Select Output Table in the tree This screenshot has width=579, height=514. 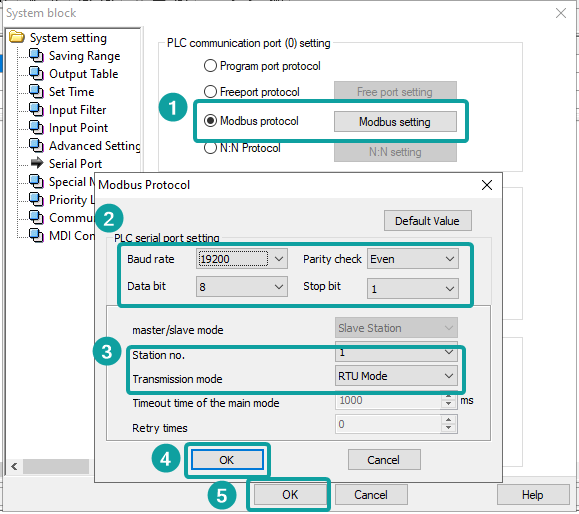pos(83,74)
